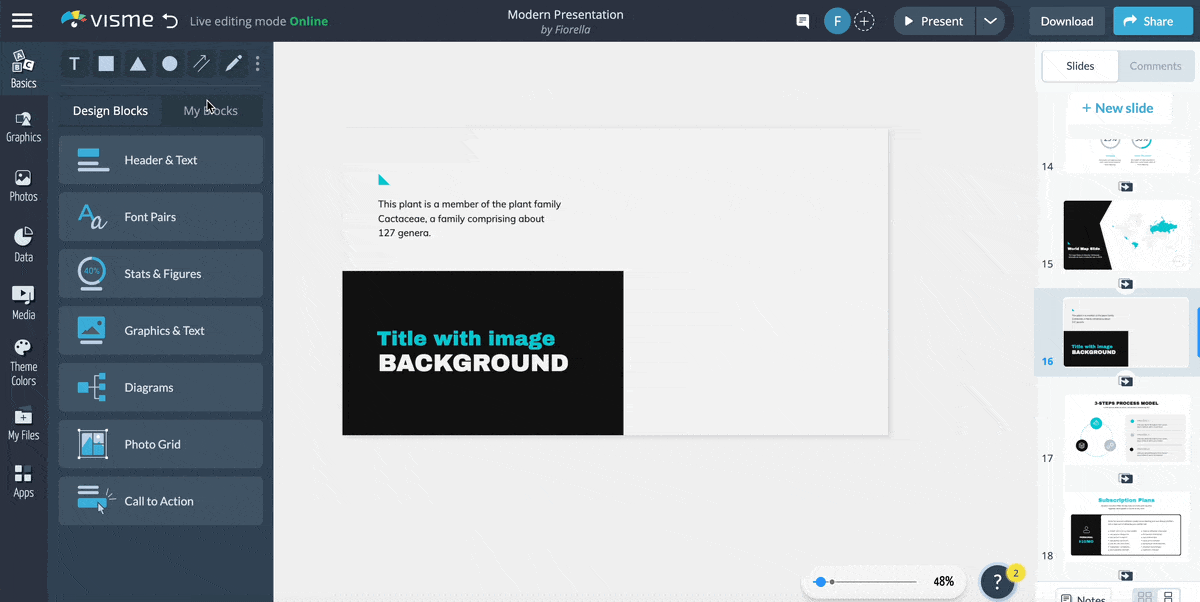Choose the pen drawing tool

tap(233, 64)
